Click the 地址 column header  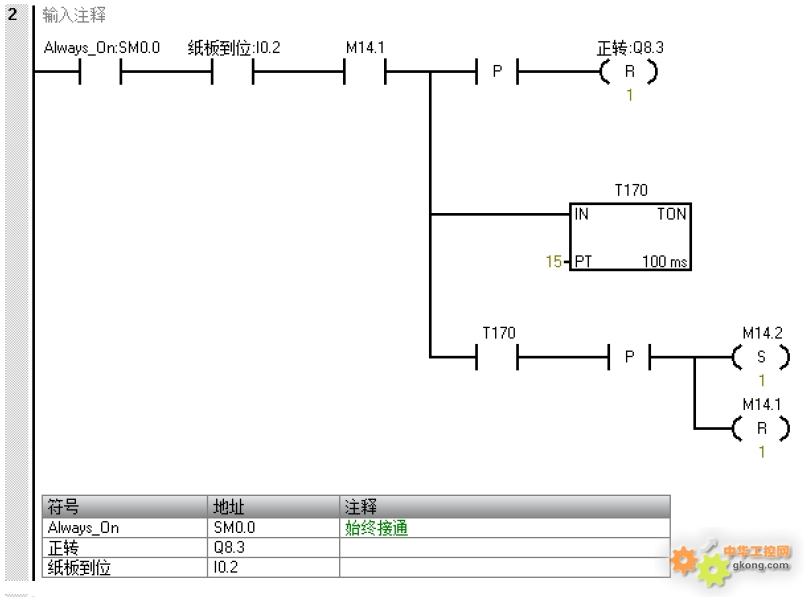[x=274, y=507]
